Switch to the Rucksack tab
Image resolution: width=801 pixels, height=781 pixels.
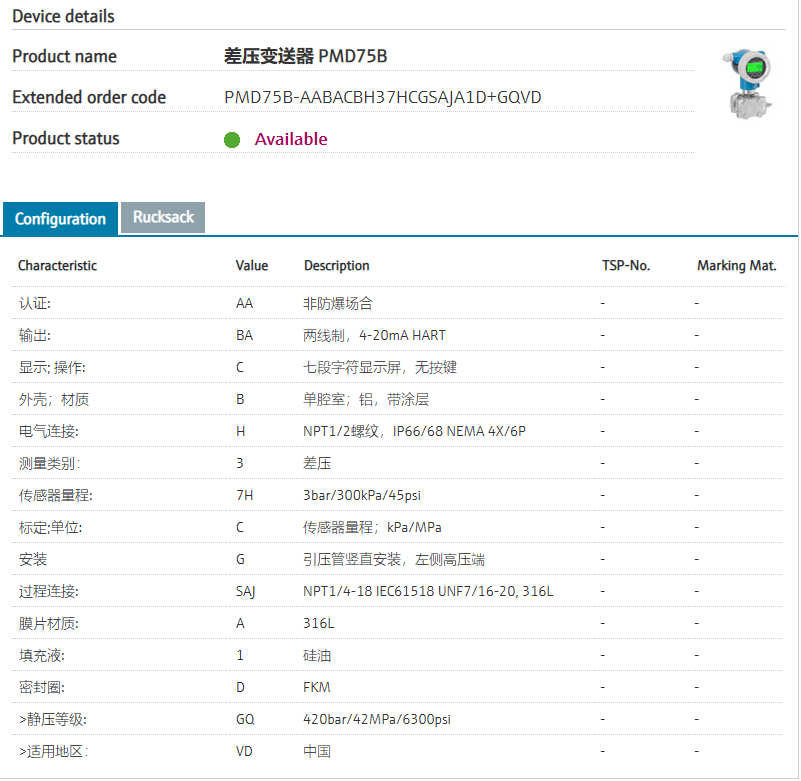pos(163,217)
